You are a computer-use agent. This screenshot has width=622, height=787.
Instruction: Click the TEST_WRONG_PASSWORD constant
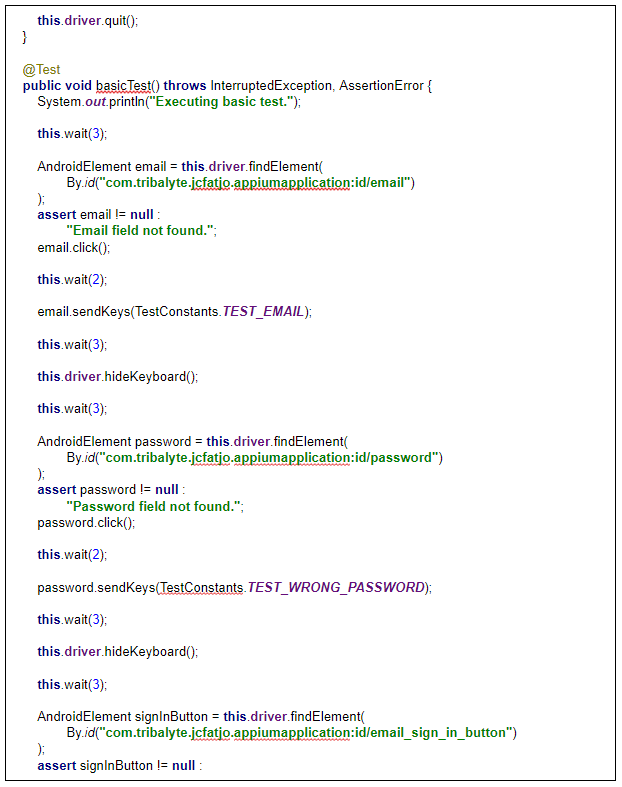[336, 587]
